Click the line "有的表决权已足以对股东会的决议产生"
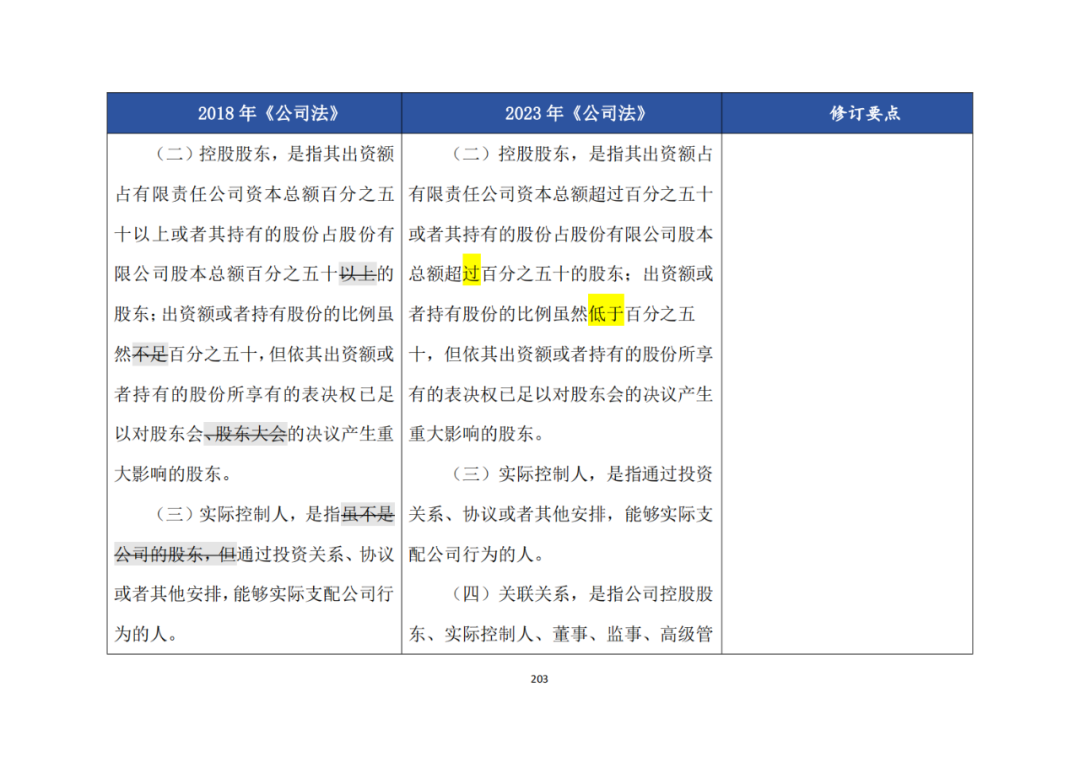The height and width of the screenshot is (763, 1080). coord(561,394)
